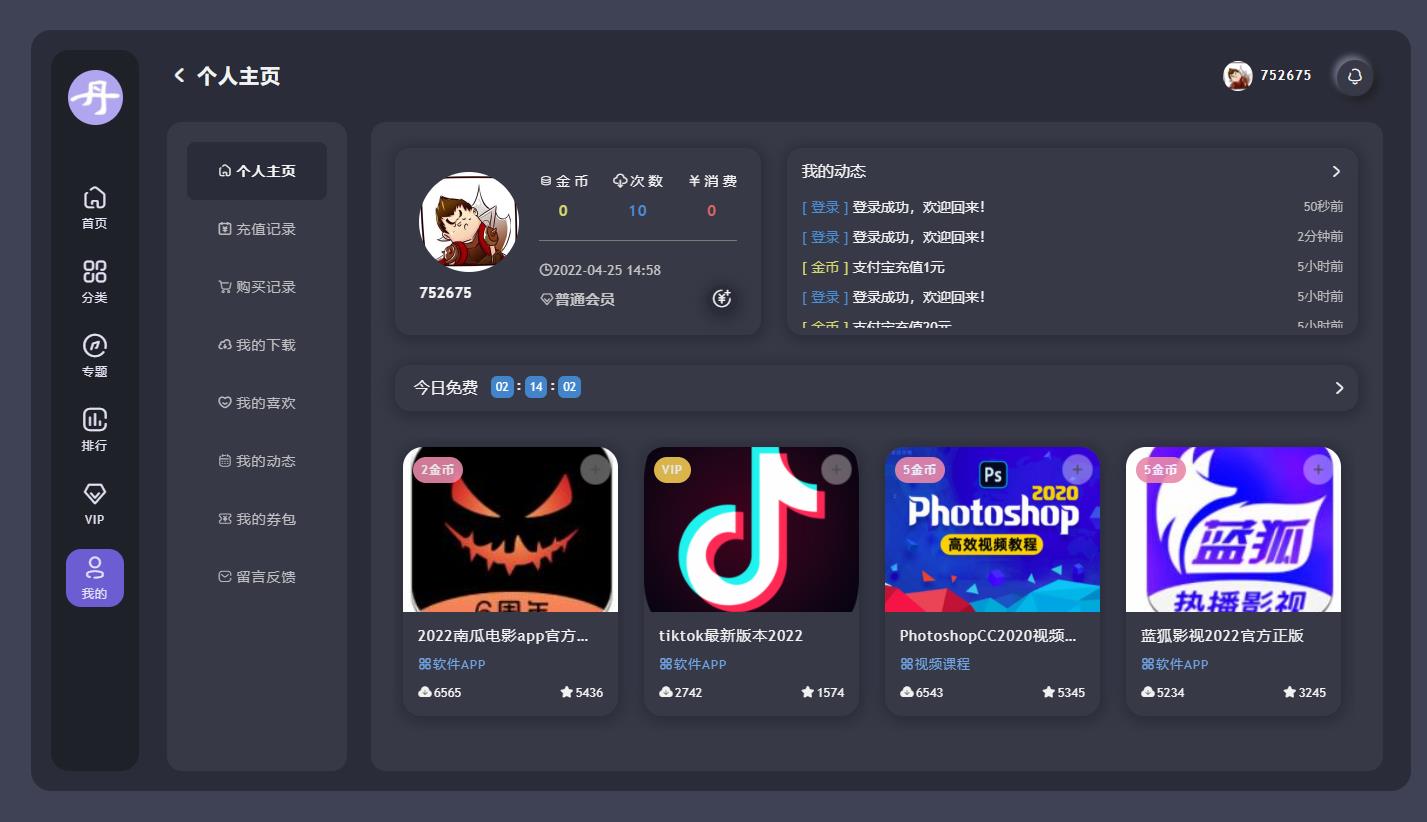Expand 今日免费 section arrow

(x=1339, y=388)
